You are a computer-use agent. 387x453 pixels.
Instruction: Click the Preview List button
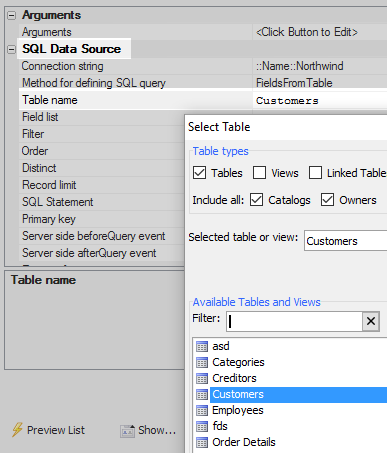coord(48,430)
